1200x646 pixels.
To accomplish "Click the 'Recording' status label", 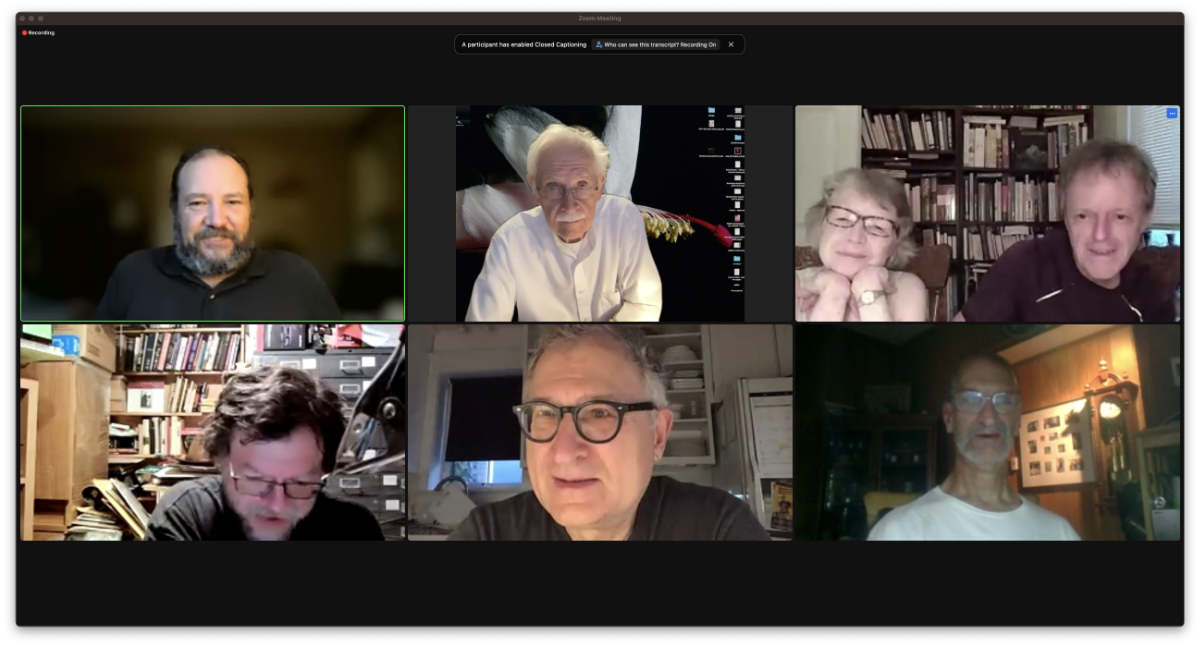I will 41,33.
